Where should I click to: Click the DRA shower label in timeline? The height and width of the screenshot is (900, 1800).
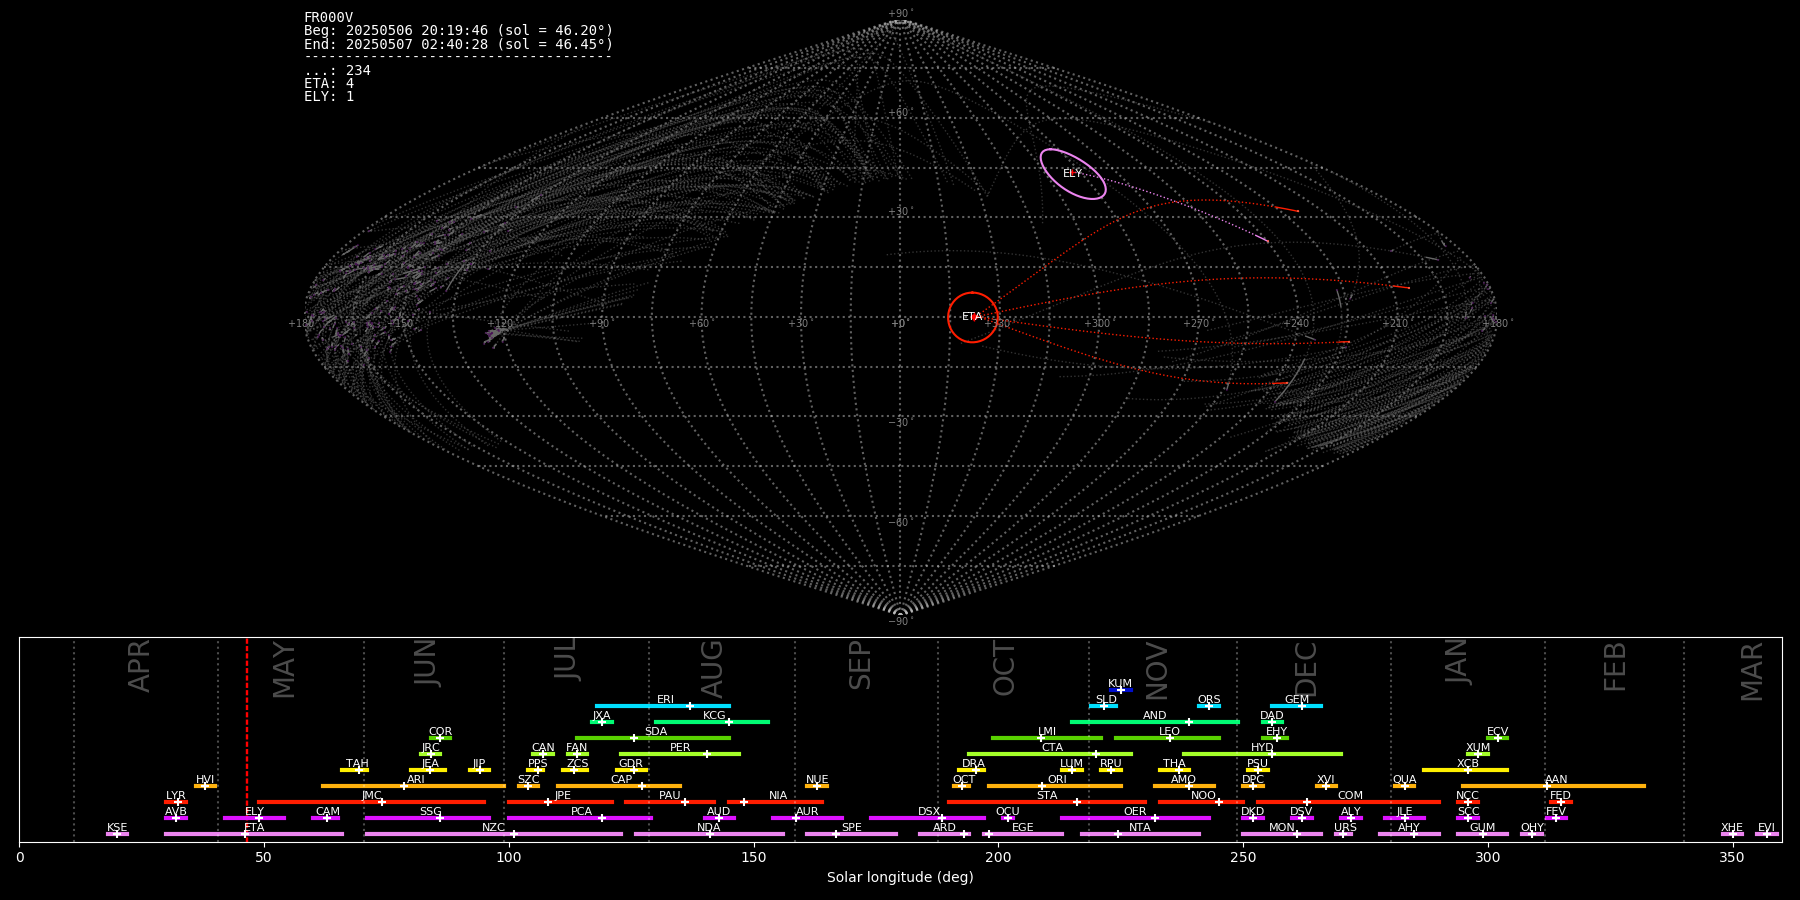973,764
